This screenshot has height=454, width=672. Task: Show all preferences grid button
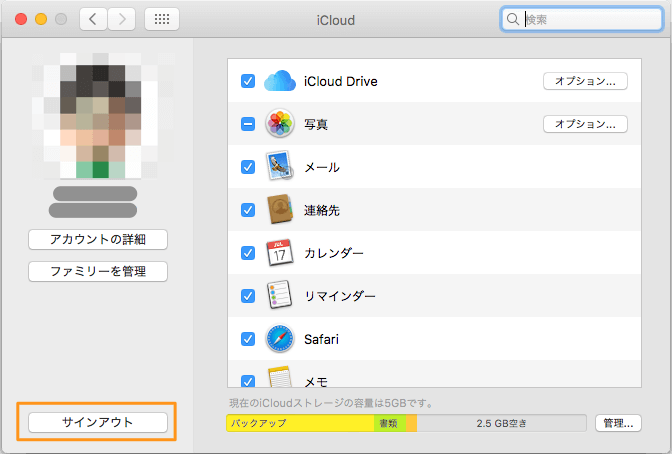click(x=162, y=19)
